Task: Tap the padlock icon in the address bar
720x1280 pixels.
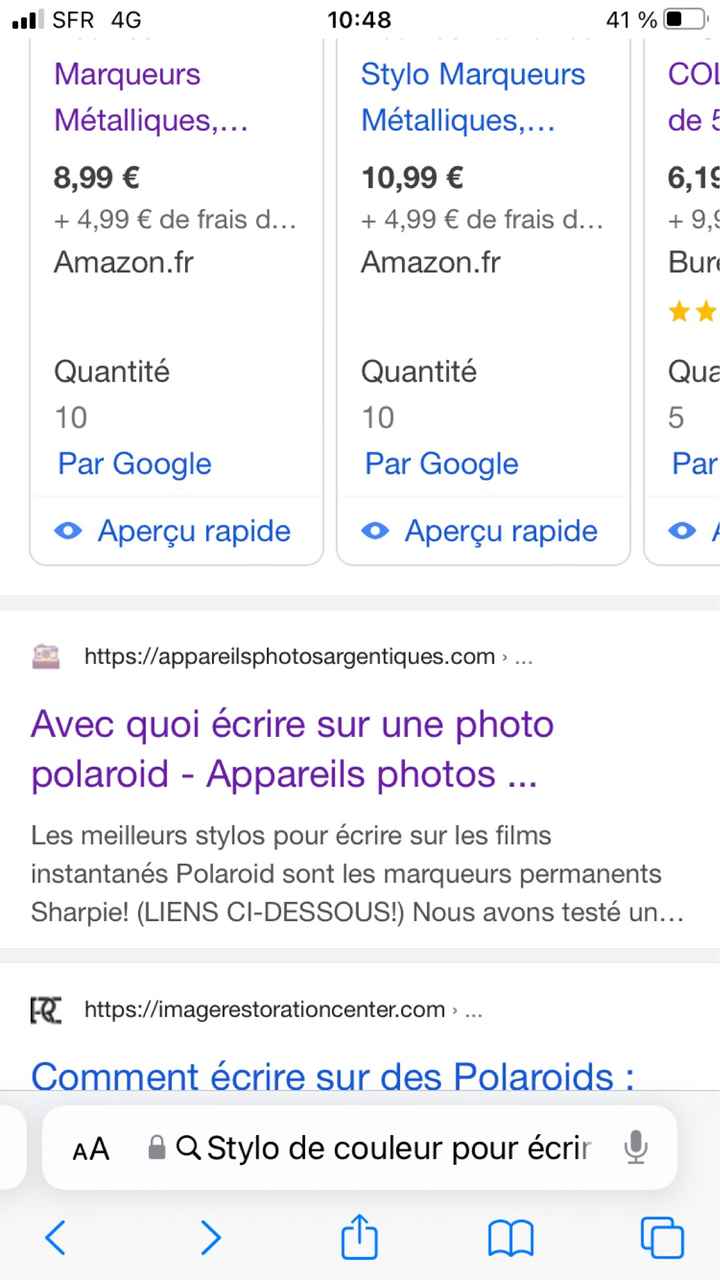Action: click(x=156, y=1148)
